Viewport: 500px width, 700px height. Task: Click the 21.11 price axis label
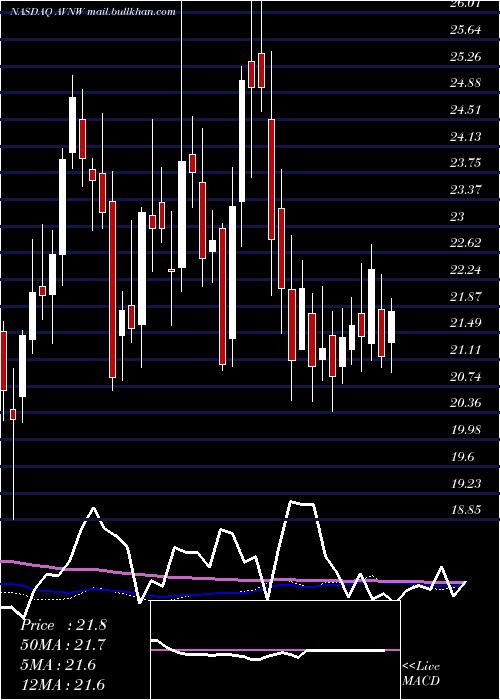pos(465,350)
